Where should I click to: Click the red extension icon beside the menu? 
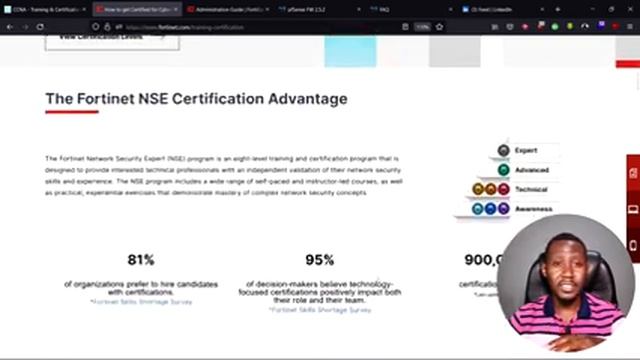[x=615, y=27]
